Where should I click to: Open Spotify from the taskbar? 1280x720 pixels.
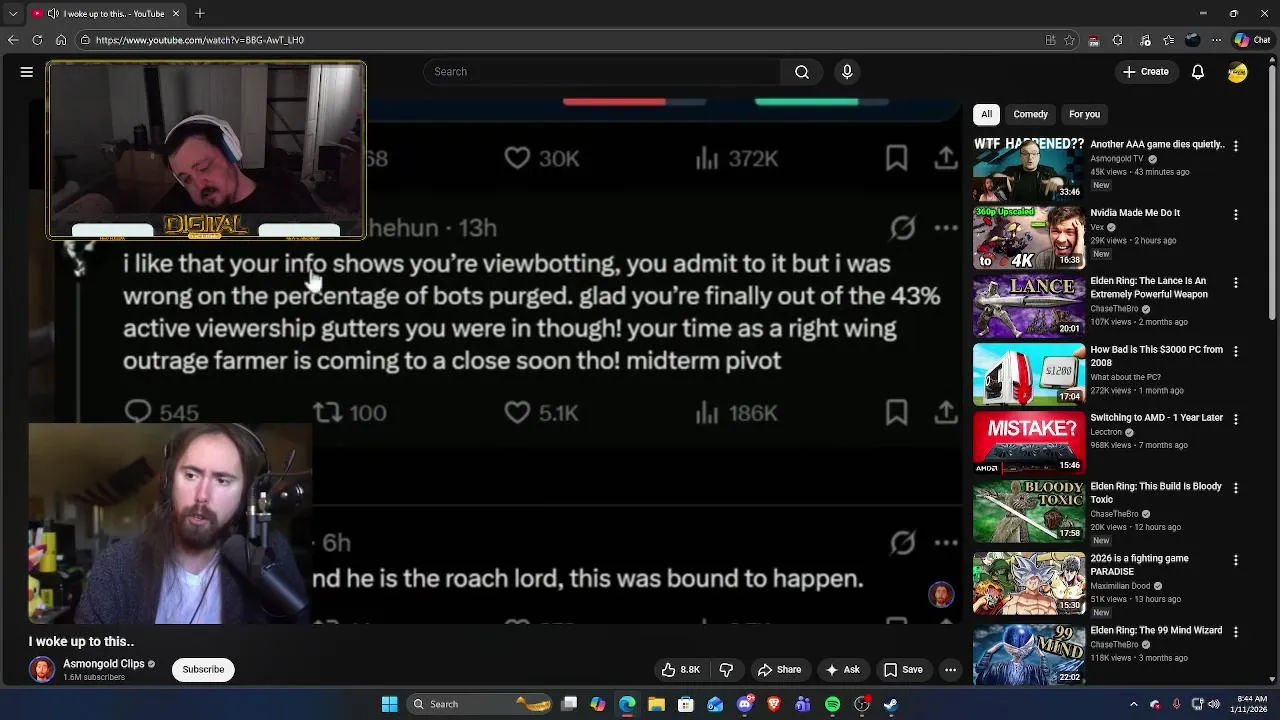click(x=832, y=704)
